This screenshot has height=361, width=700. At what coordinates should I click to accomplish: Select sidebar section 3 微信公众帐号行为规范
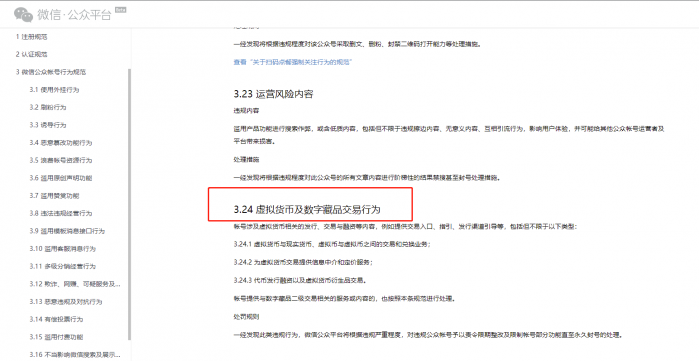point(51,72)
